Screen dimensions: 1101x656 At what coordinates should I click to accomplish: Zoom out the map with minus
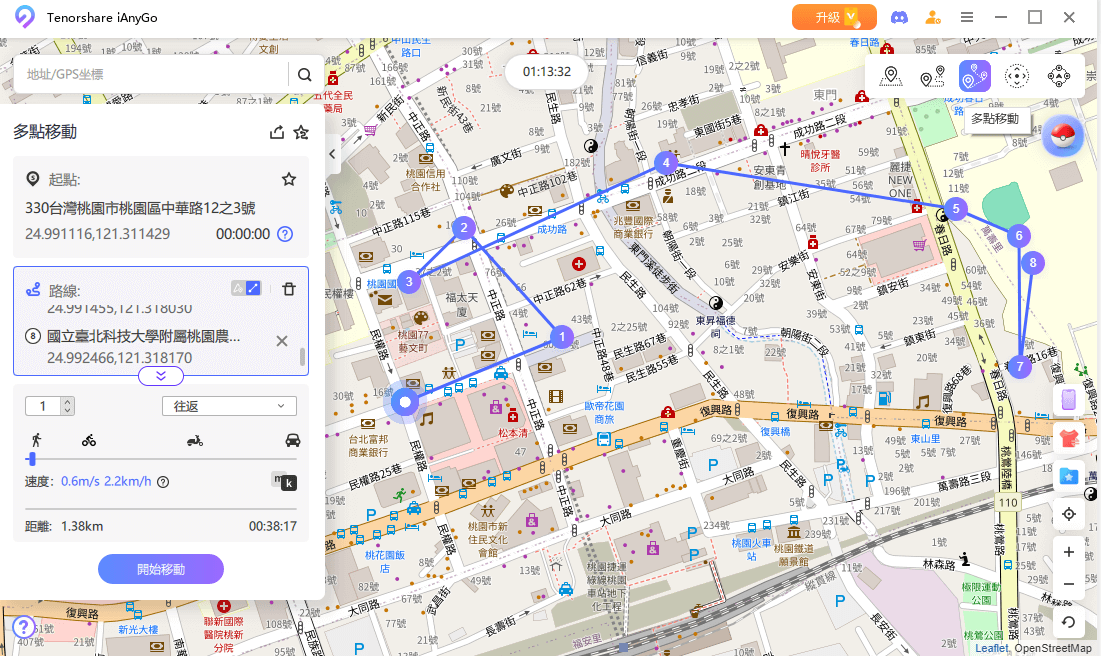click(x=1069, y=584)
